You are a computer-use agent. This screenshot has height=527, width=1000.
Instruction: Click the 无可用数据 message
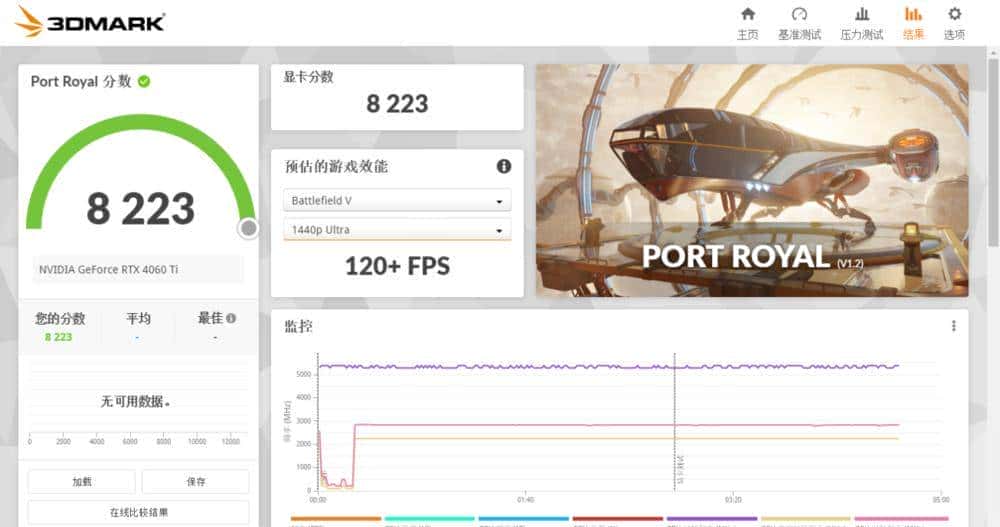click(x=135, y=401)
